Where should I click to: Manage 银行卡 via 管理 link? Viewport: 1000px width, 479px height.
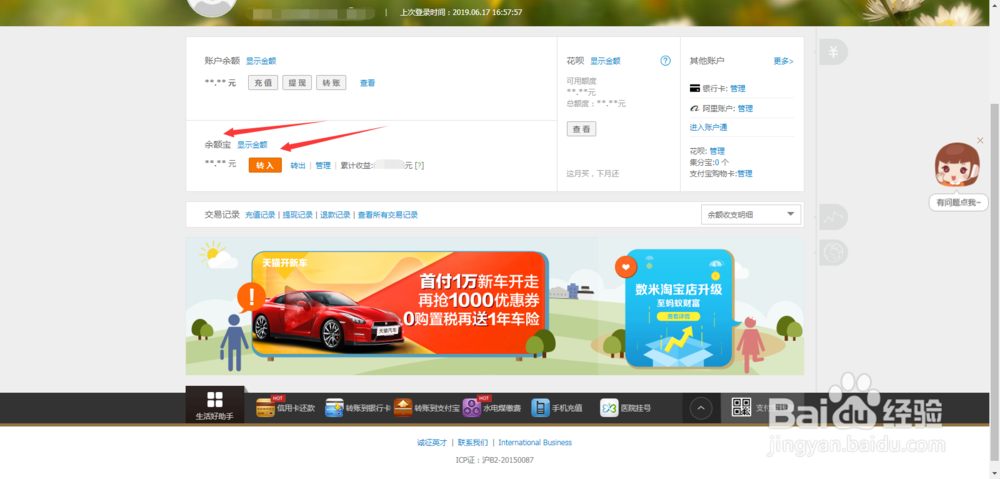738,89
